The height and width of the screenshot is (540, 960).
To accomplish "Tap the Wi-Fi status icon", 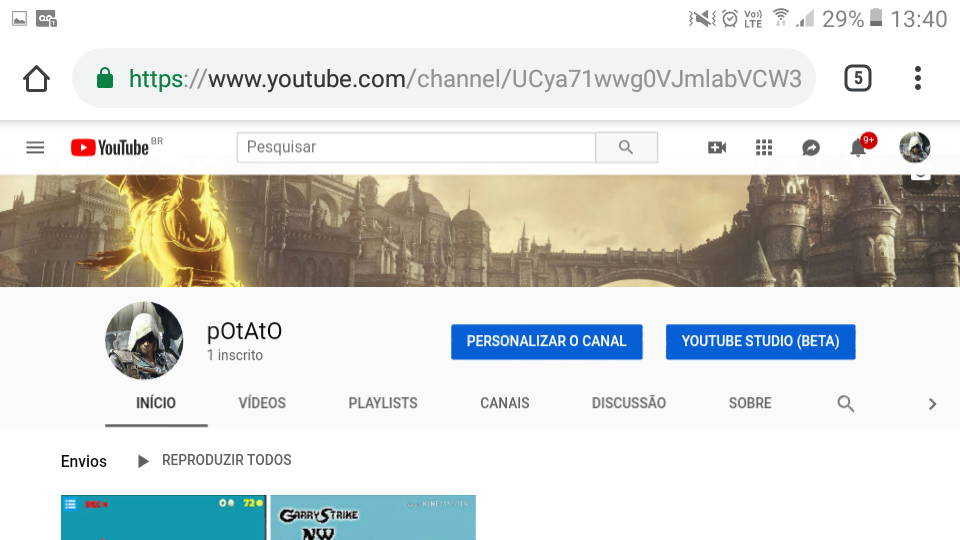I will [x=781, y=17].
